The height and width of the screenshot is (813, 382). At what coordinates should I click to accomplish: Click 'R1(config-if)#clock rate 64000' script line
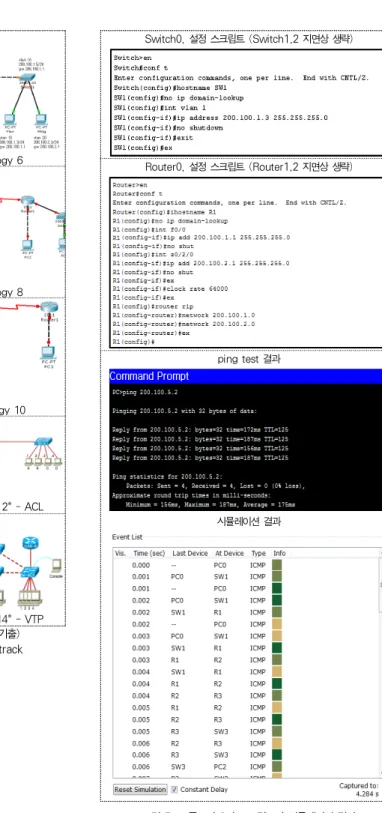(170, 289)
